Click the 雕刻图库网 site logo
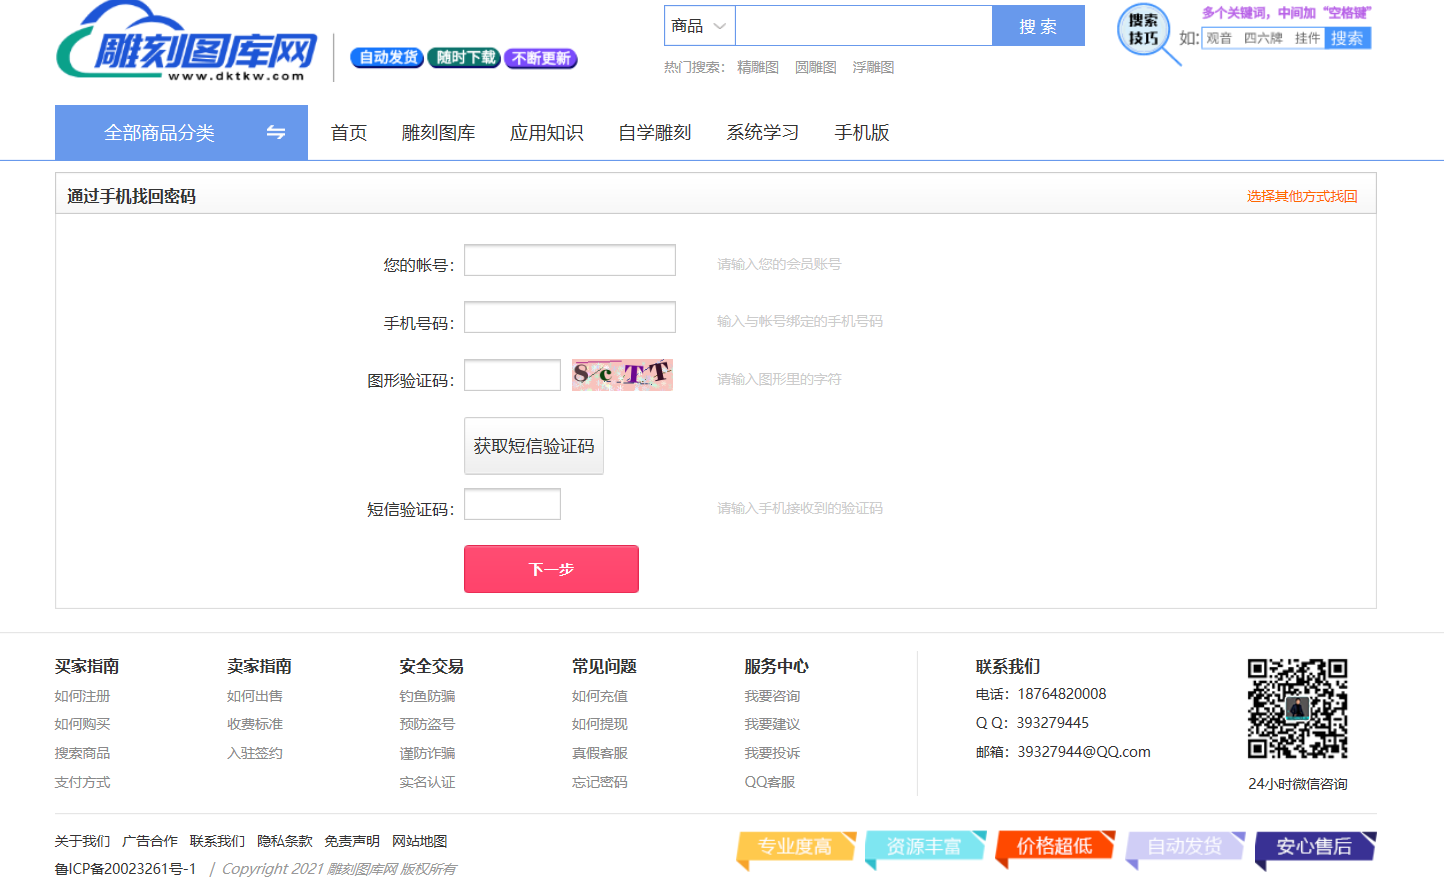The image size is (1444, 886). click(x=187, y=42)
